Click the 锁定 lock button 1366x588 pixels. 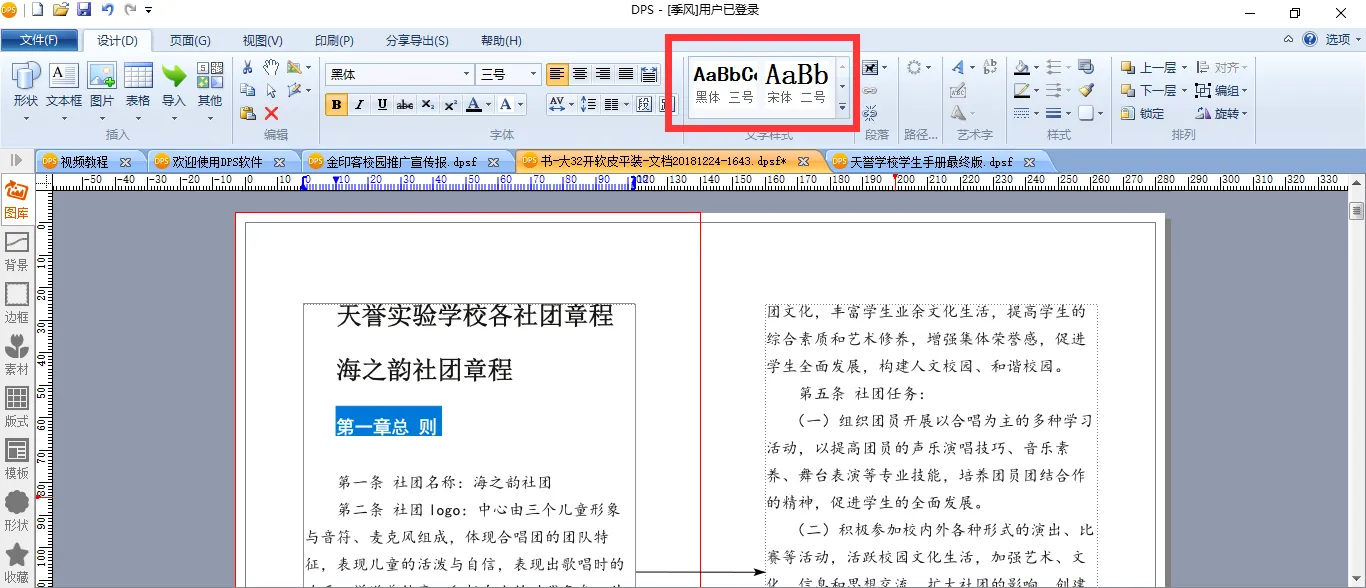point(1143,114)
